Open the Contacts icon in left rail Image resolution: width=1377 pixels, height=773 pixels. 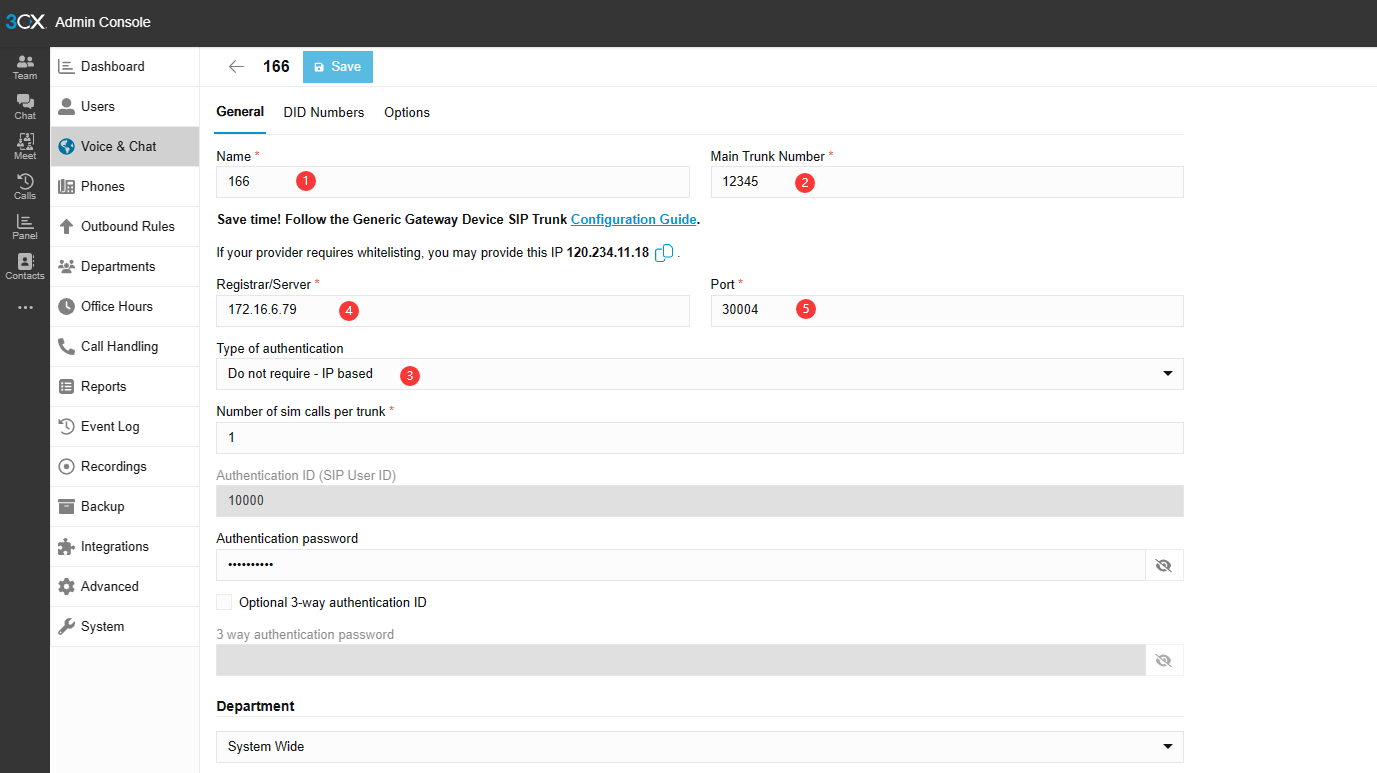[25, 267]
